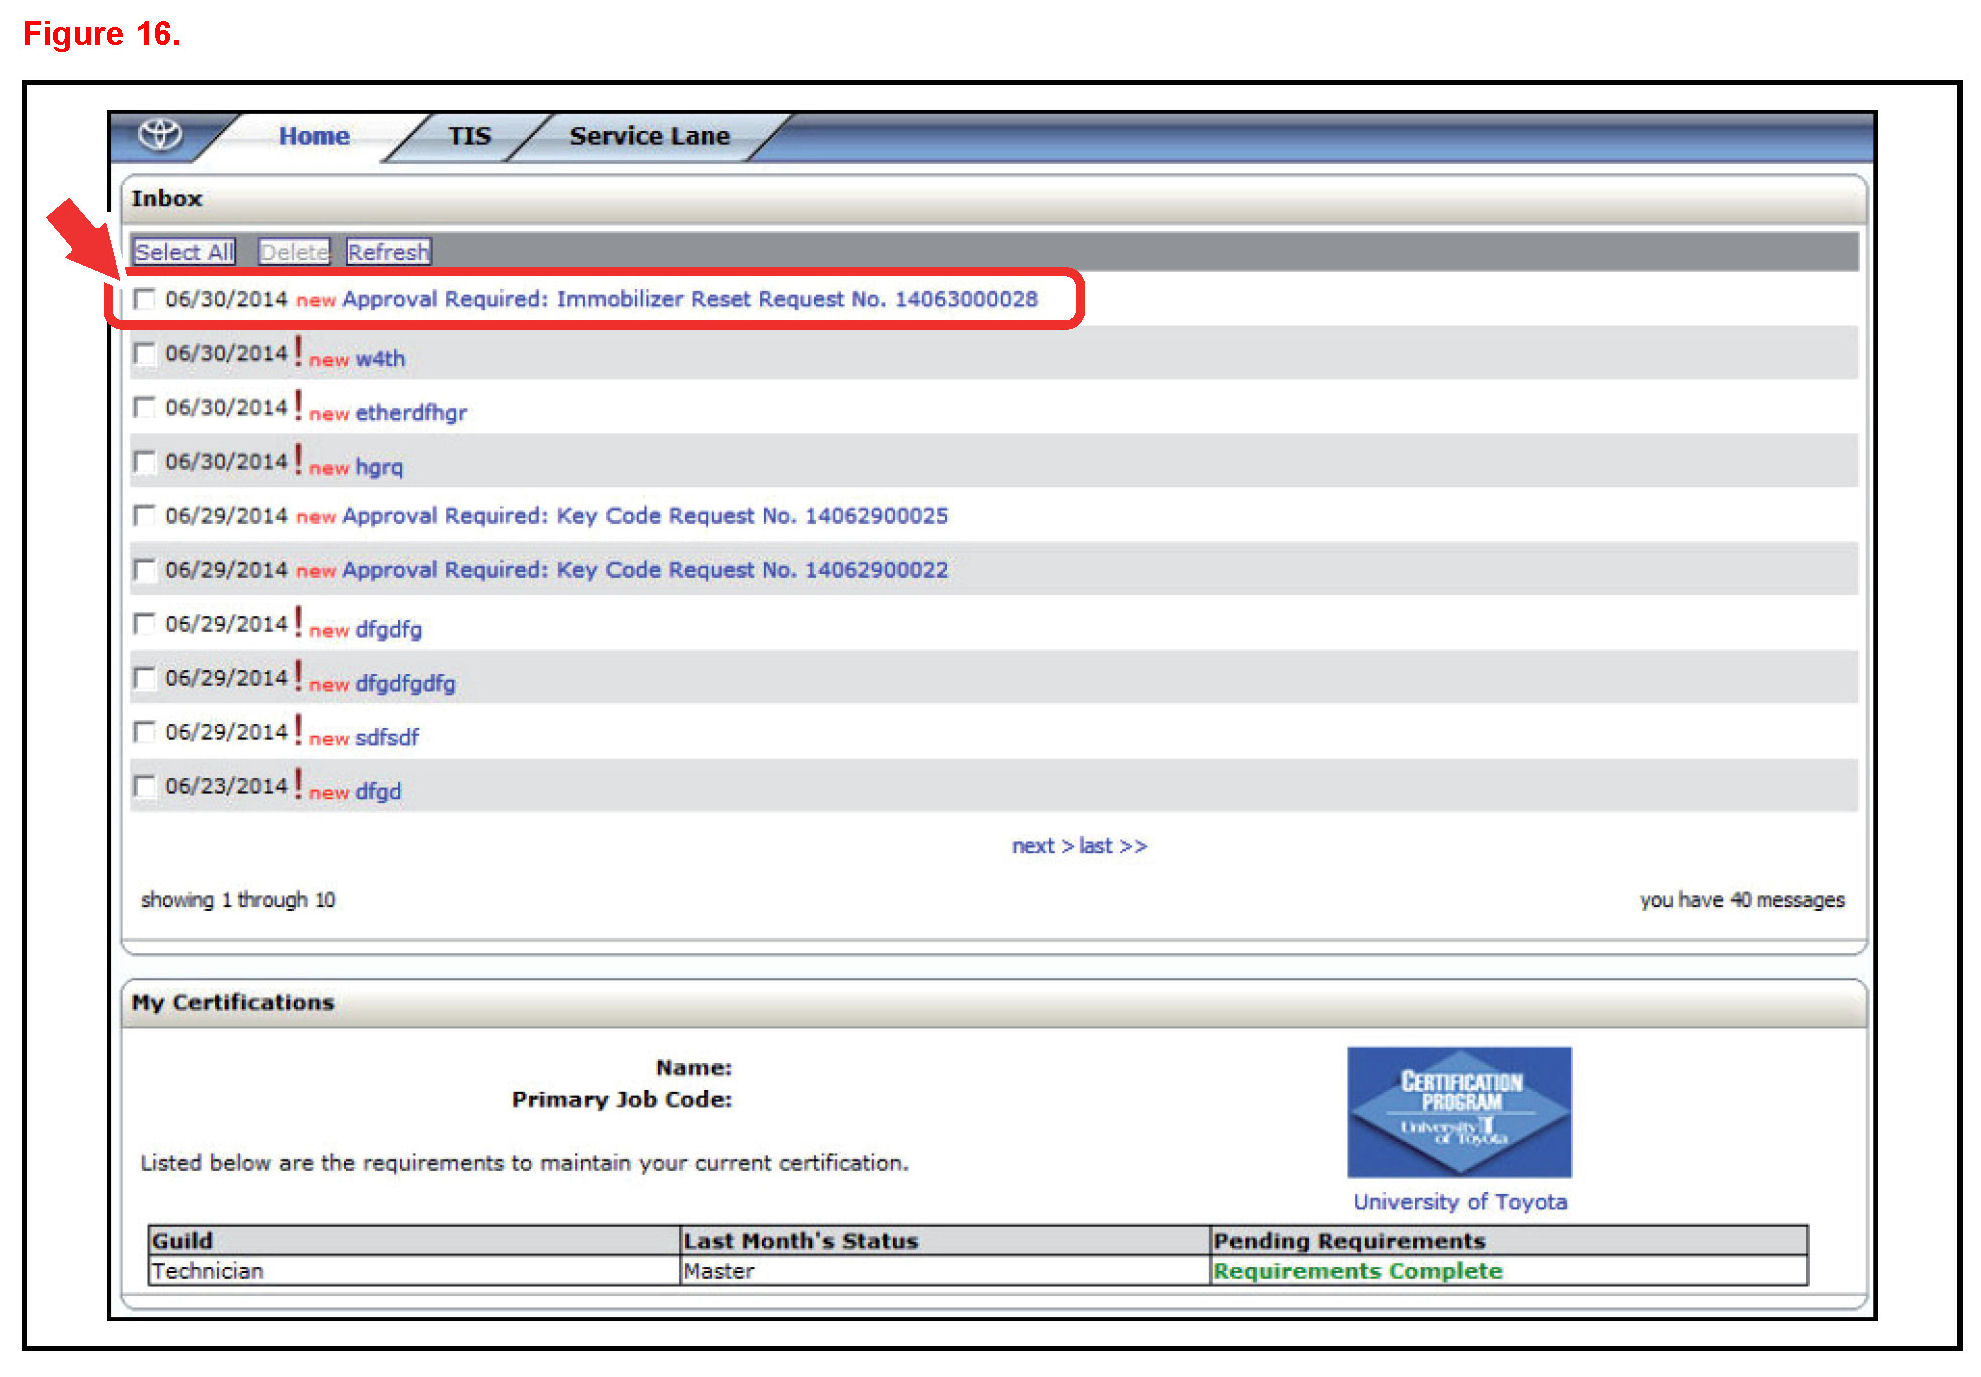Image resolution: width=1981 pixels, height=1377 pixels.
Task: Mark the checkbox next to sdfsdf message
Action: point(145,733)
